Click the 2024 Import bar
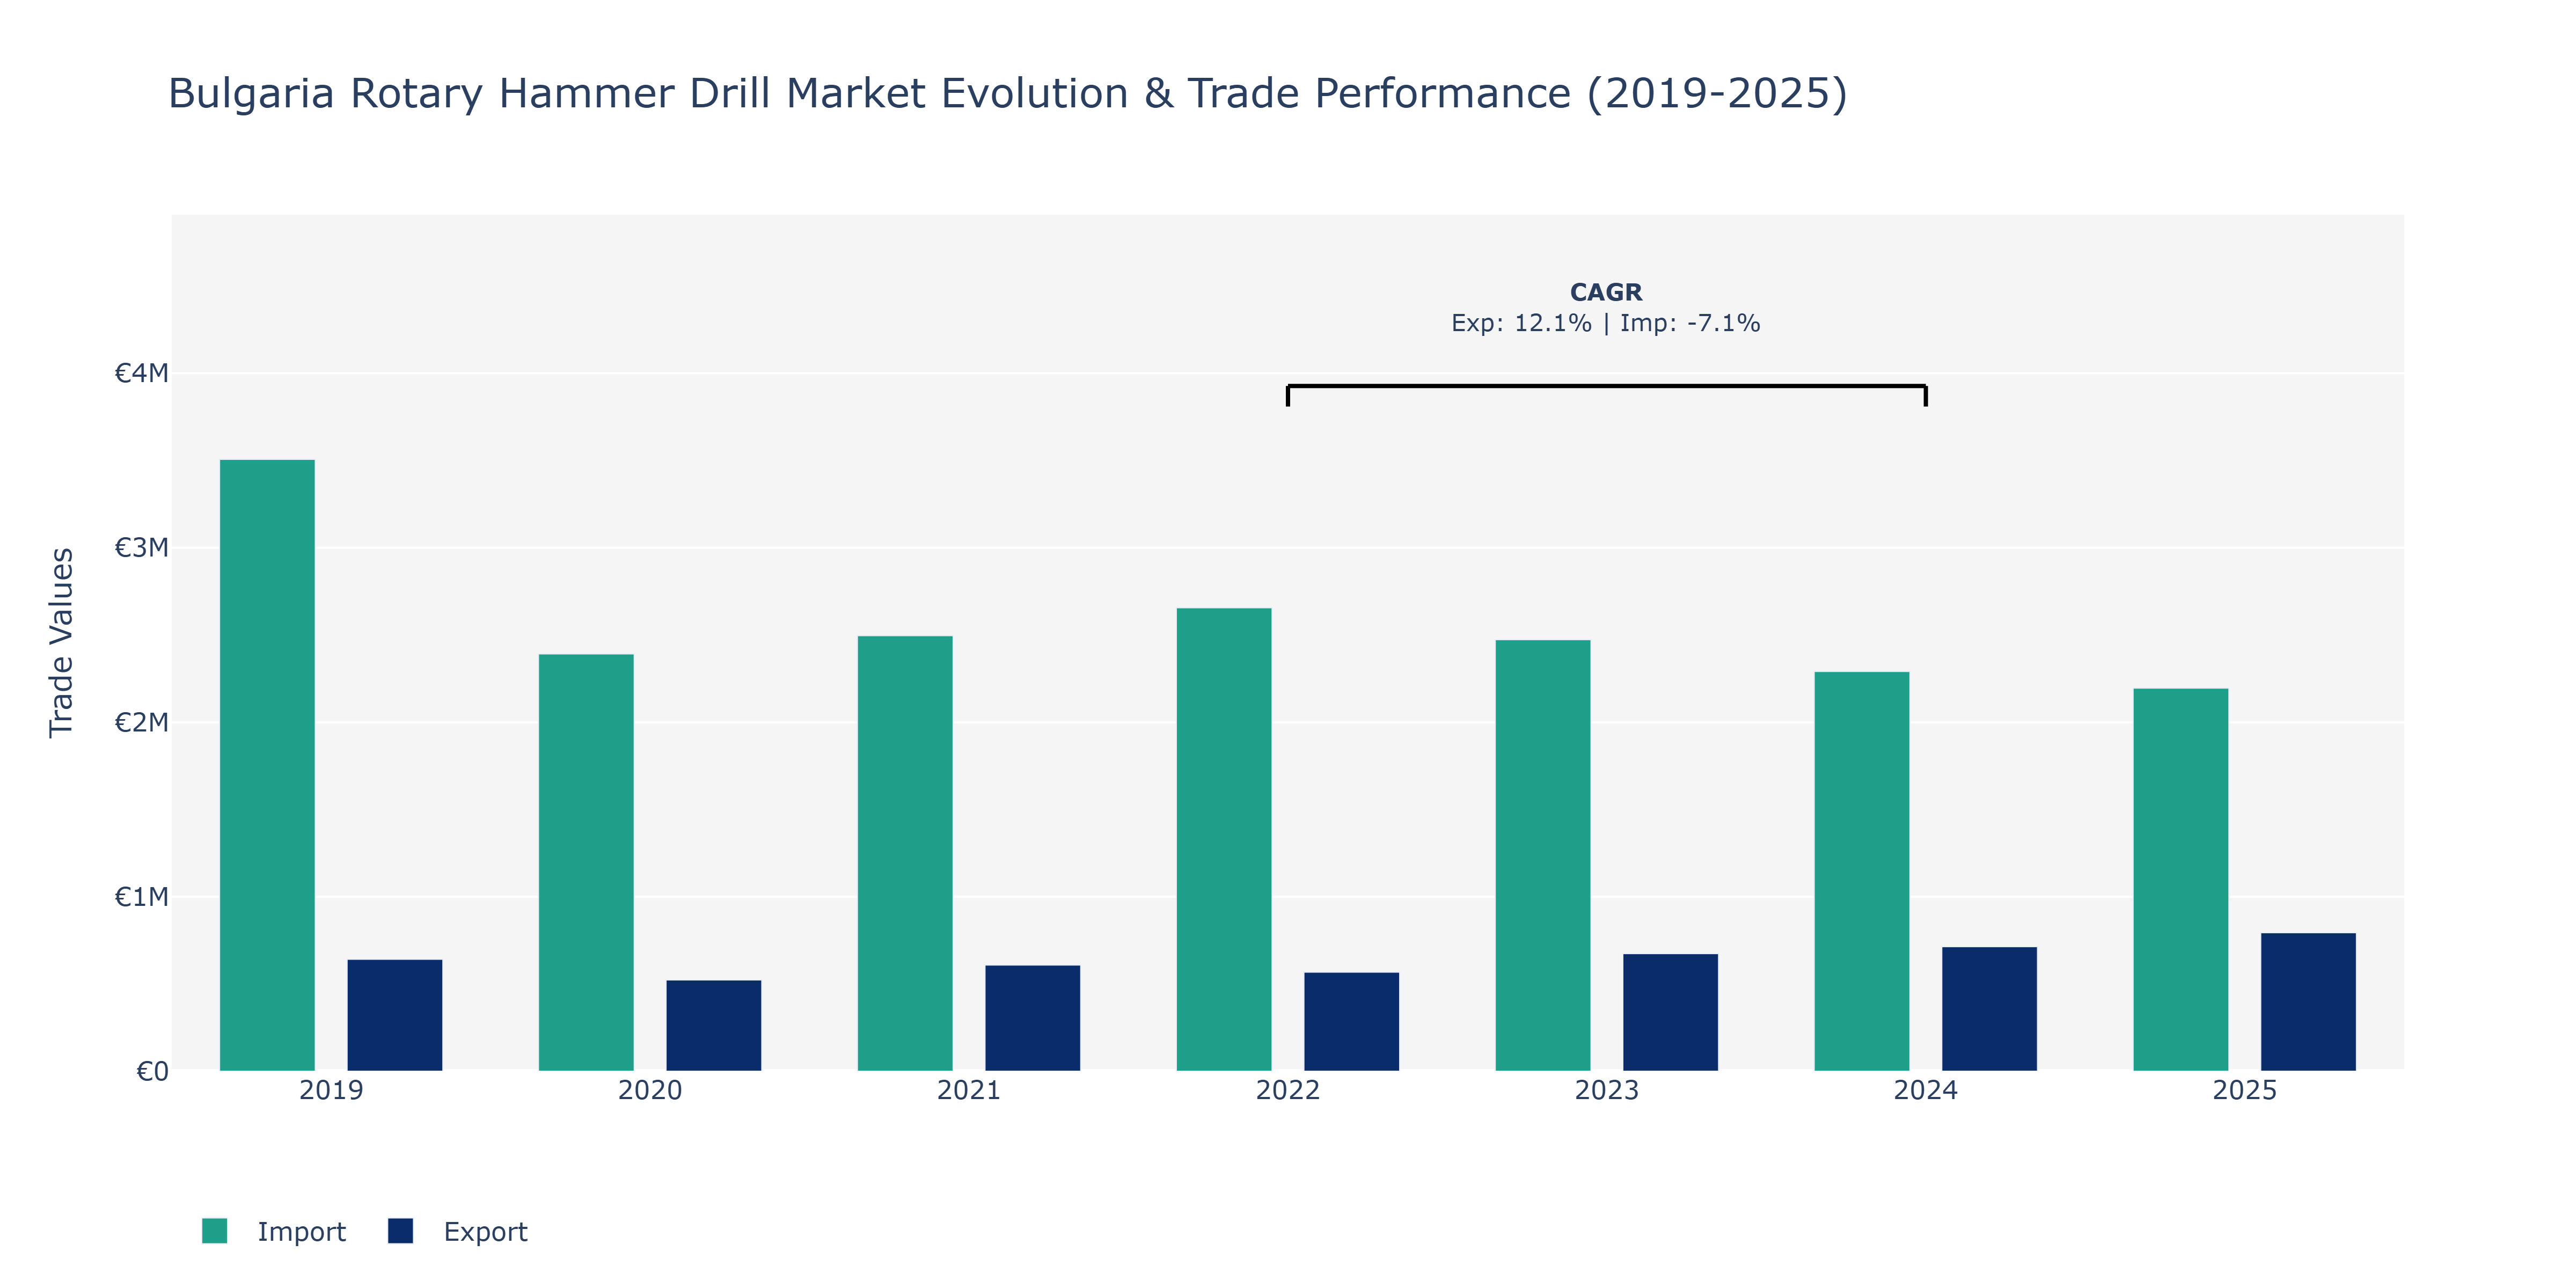2576x1288 pixels. coord(1862,871)
